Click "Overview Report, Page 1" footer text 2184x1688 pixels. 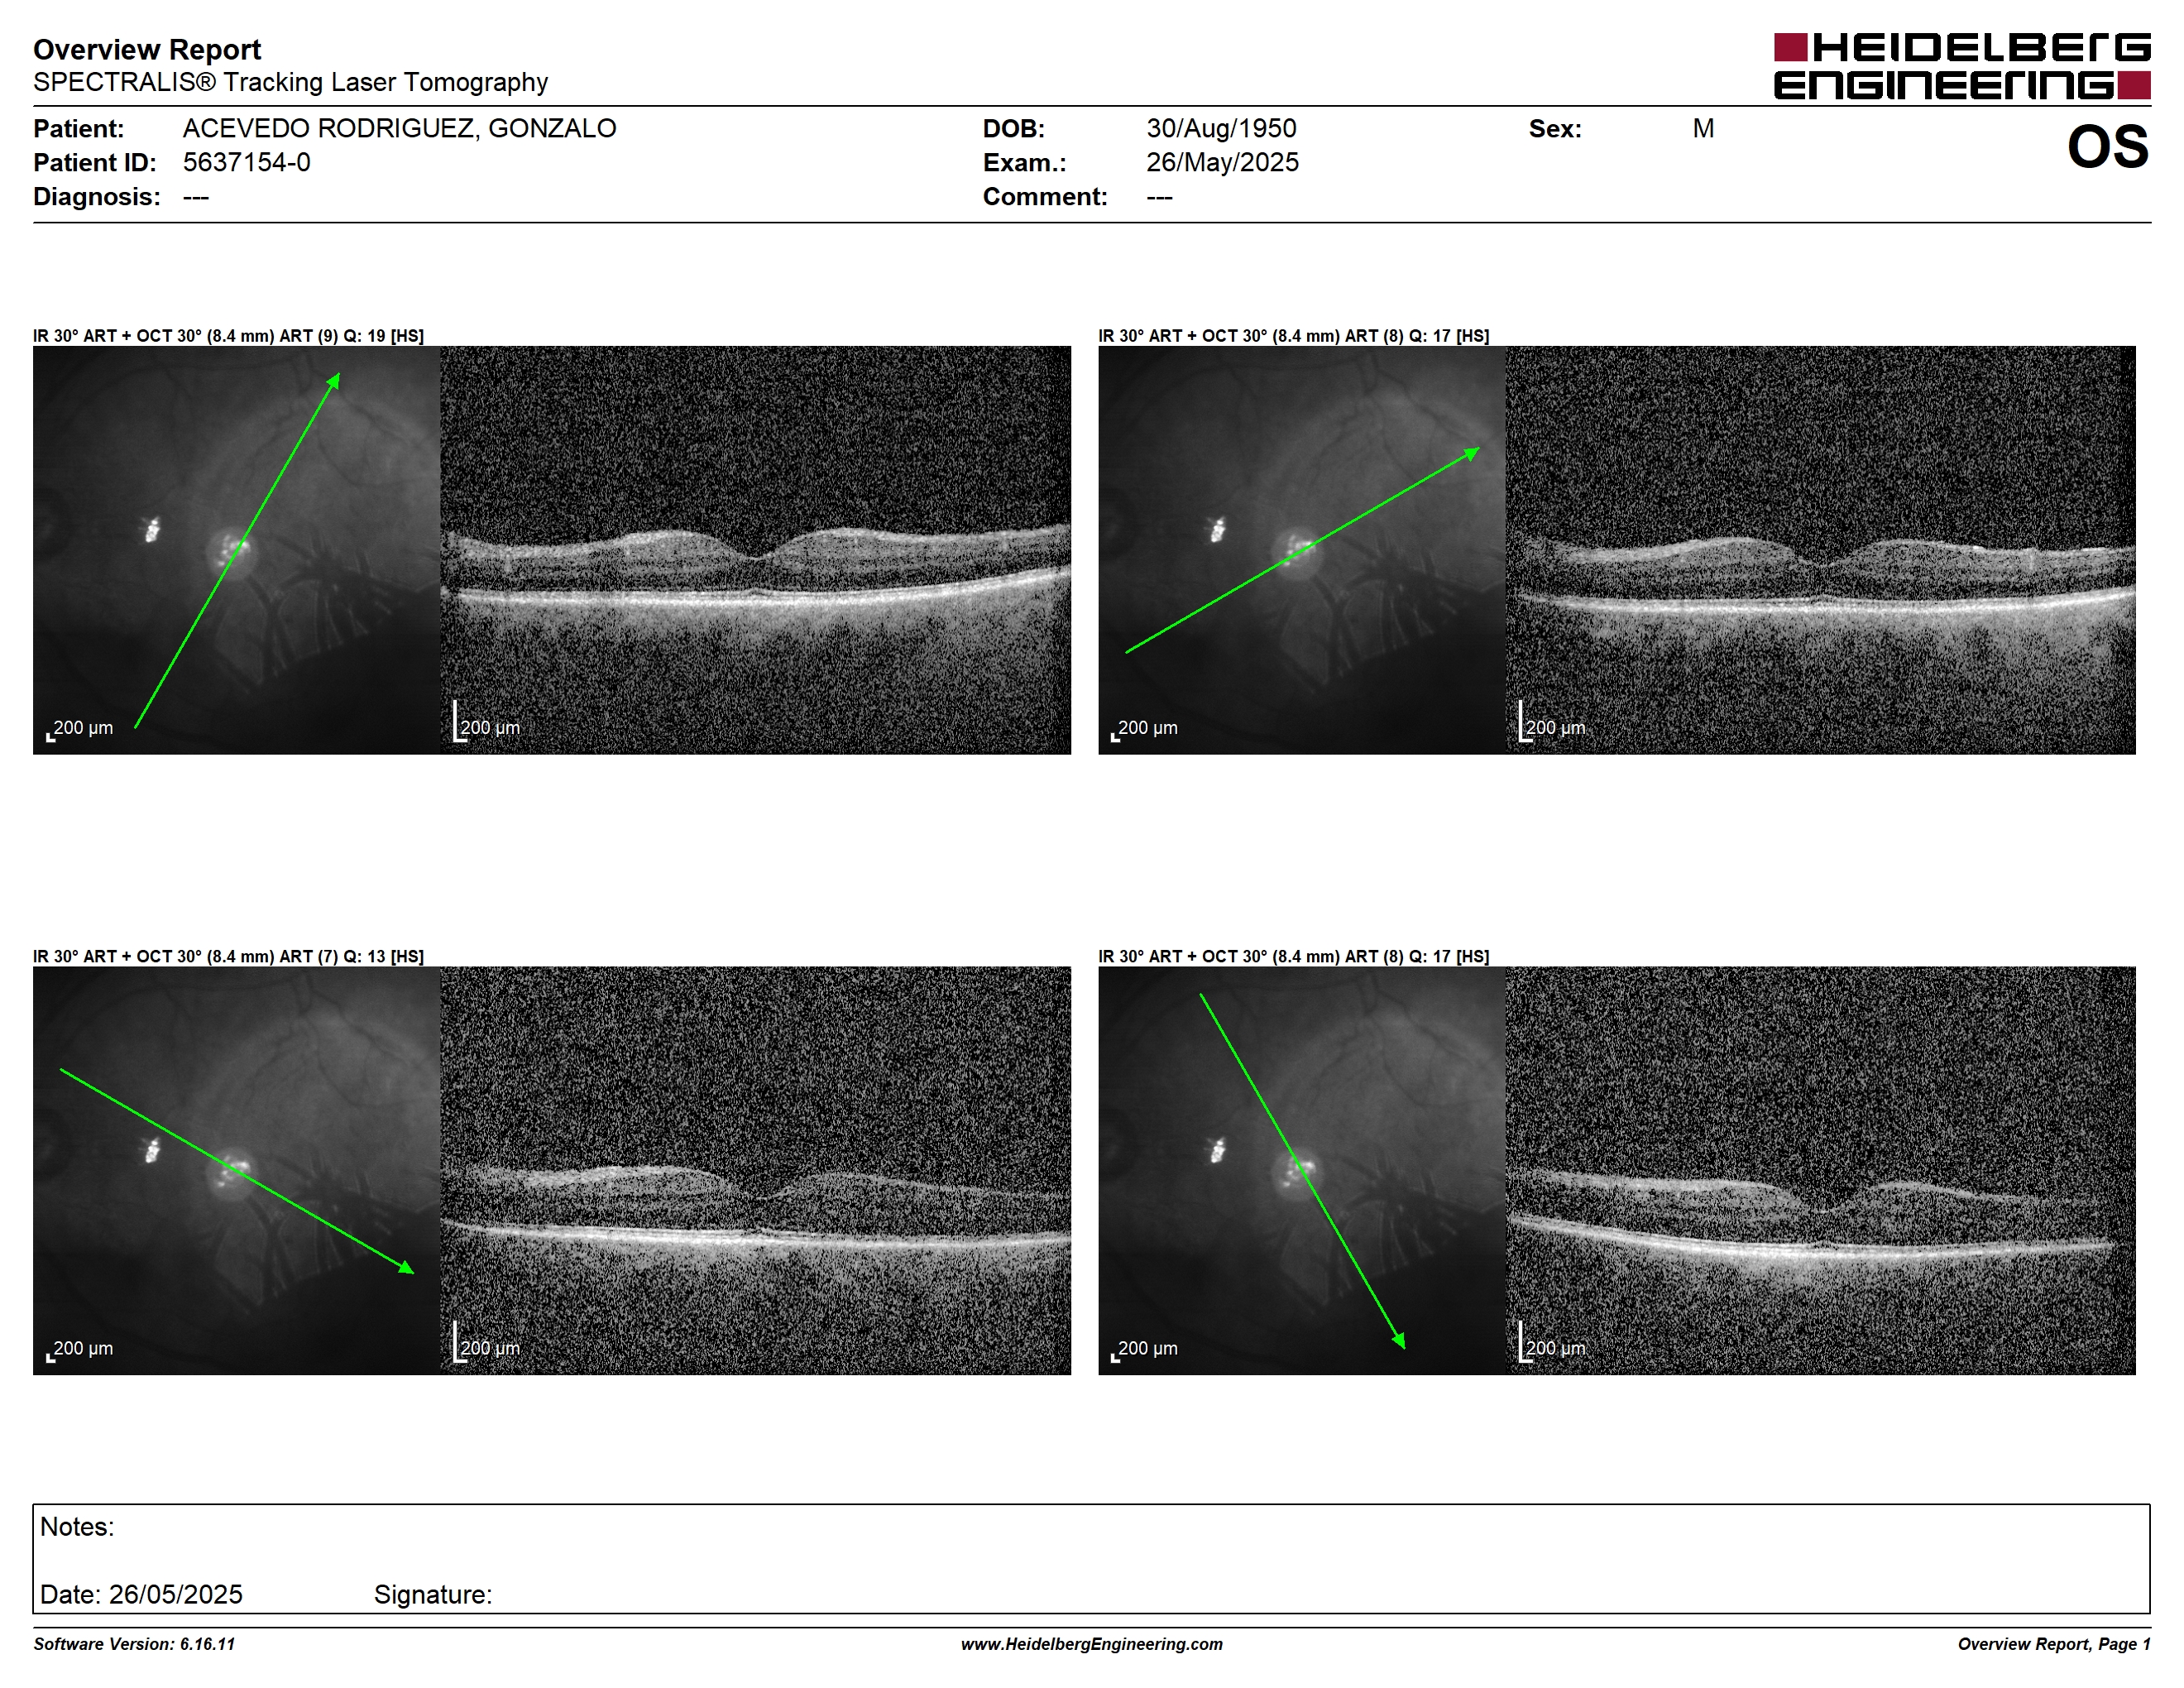pos(2054,1644)
